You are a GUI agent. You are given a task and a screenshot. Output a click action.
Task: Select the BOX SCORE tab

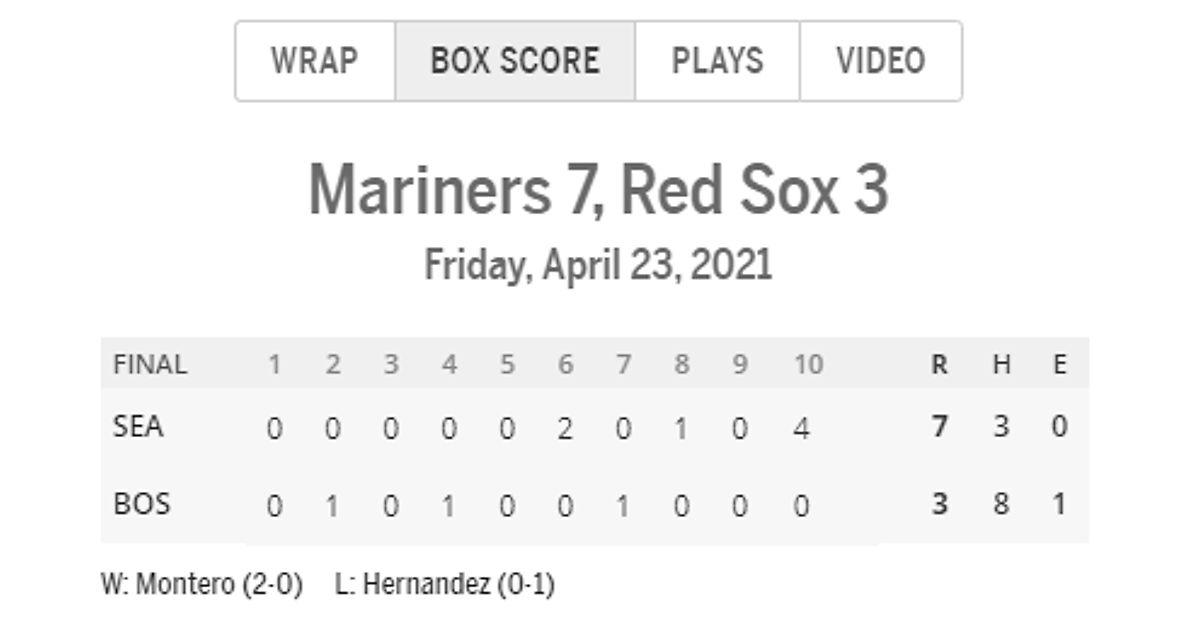[515, 61]
